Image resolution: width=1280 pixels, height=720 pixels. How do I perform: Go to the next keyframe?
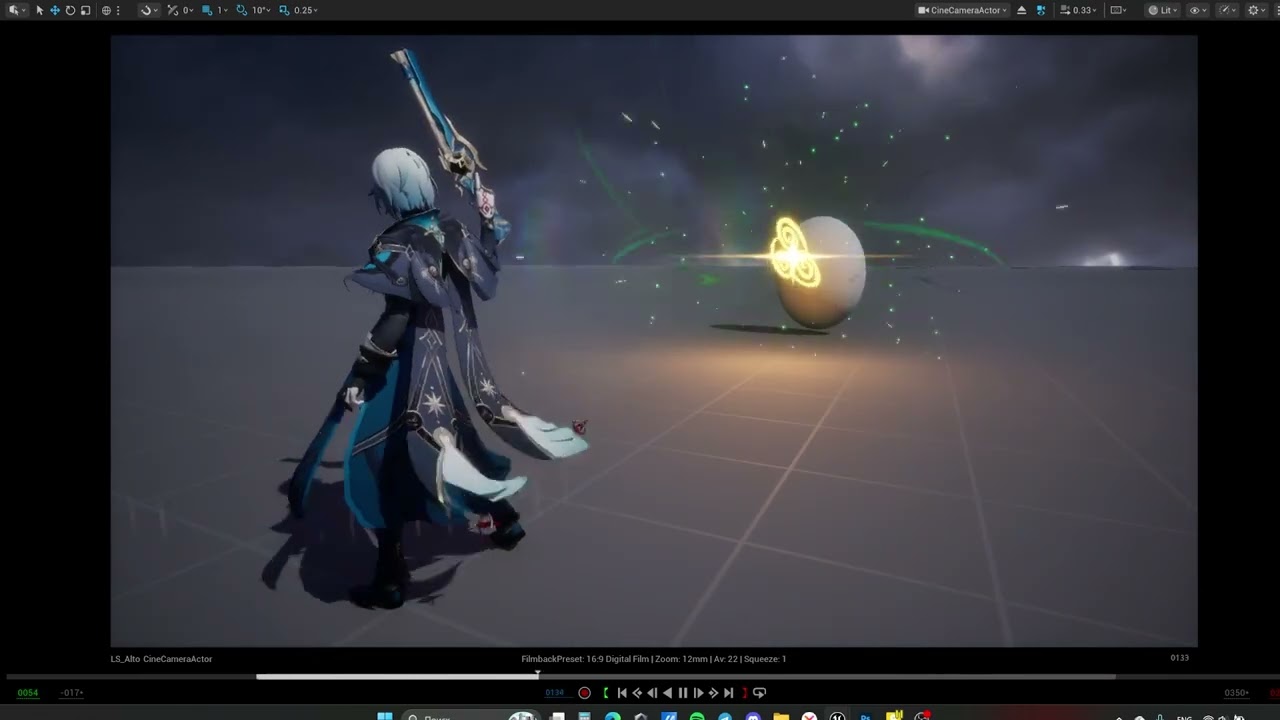click(x=713, y=693)
